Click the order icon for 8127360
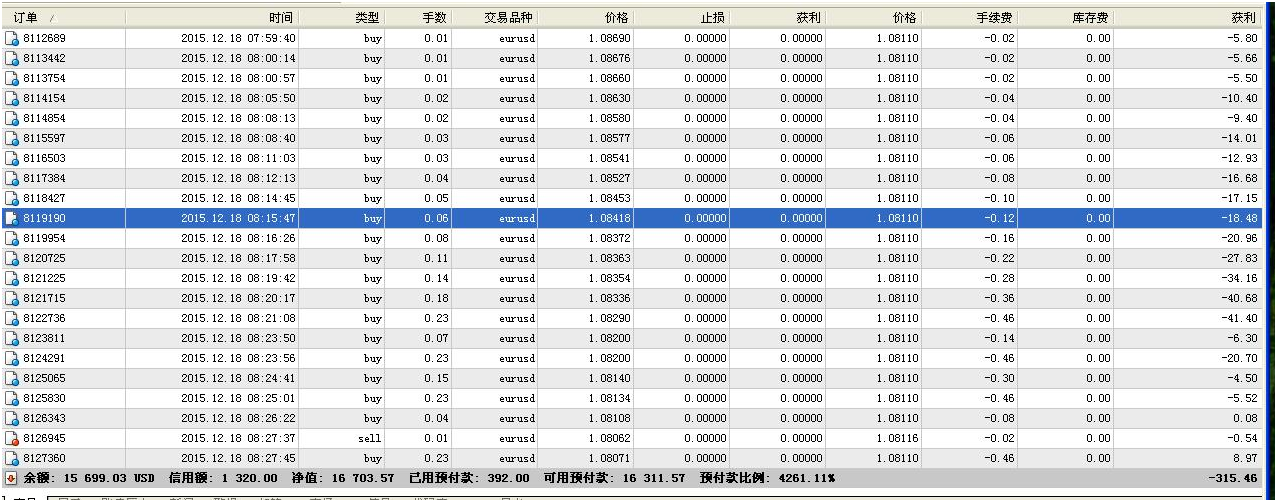 tap(12, 458)
